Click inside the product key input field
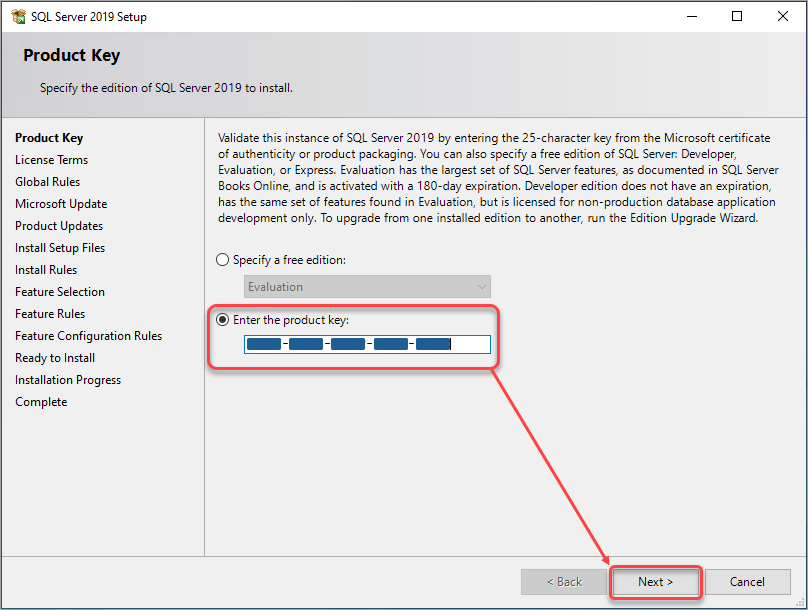808x610 pixels. click(x=367, y=344)
